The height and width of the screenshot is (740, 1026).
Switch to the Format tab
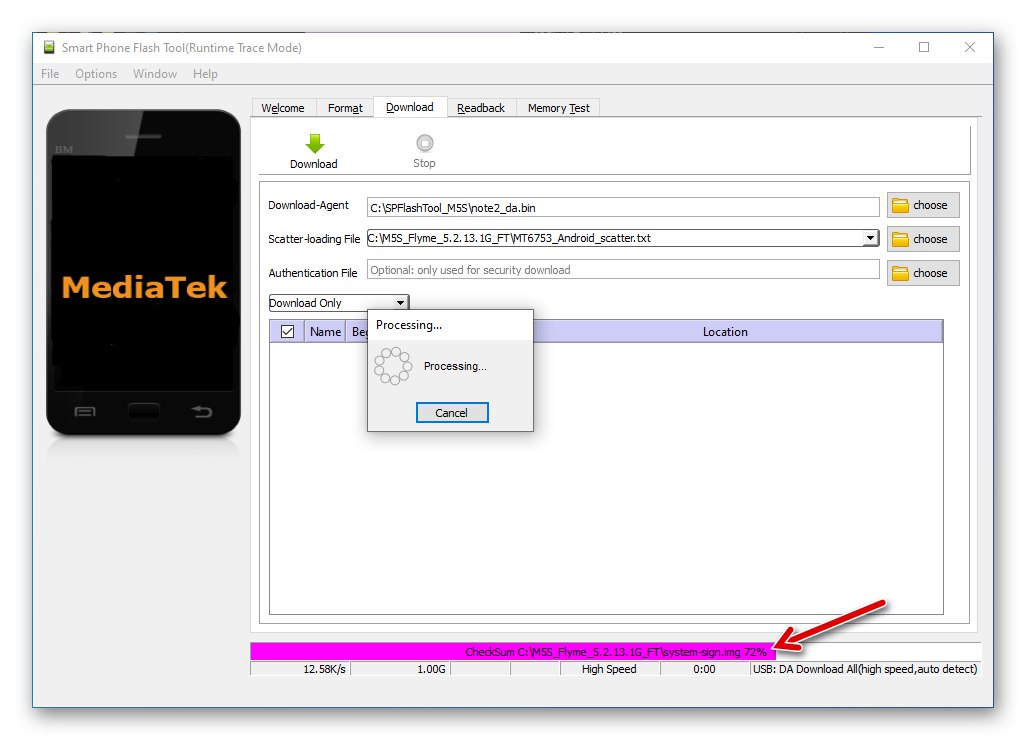coord(344,107)
